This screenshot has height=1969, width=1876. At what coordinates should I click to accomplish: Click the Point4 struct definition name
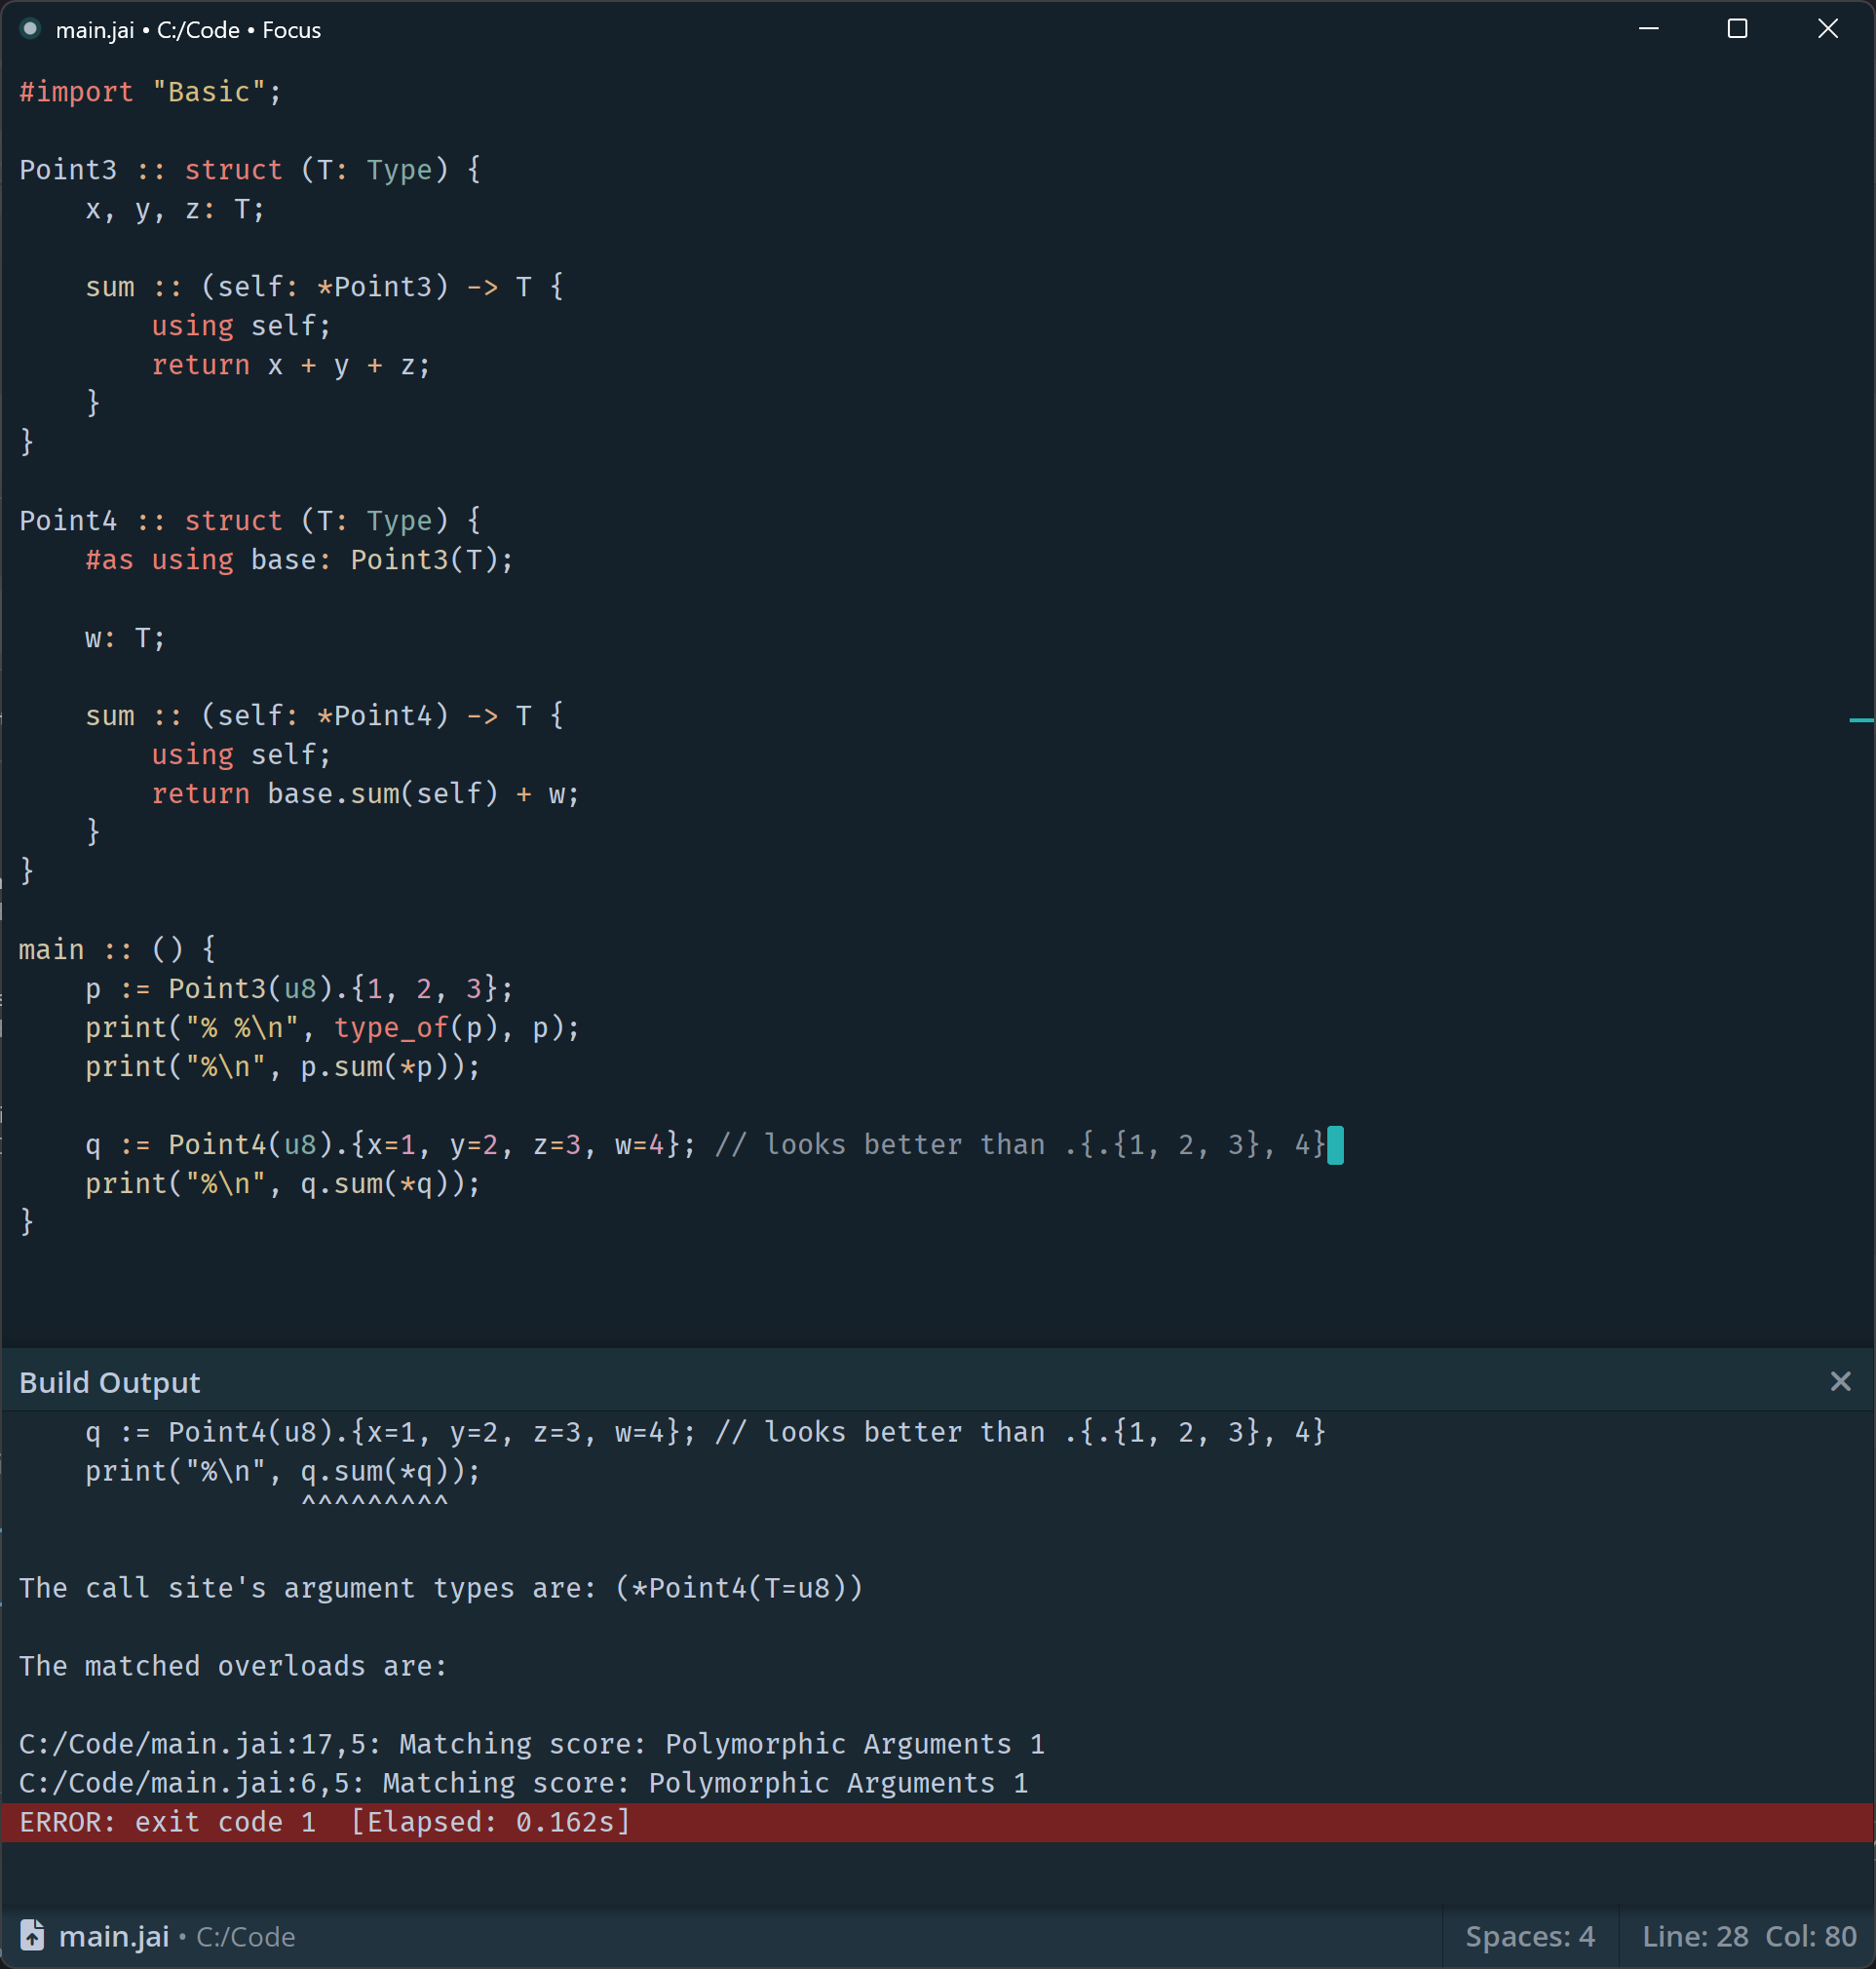point(67,520)
